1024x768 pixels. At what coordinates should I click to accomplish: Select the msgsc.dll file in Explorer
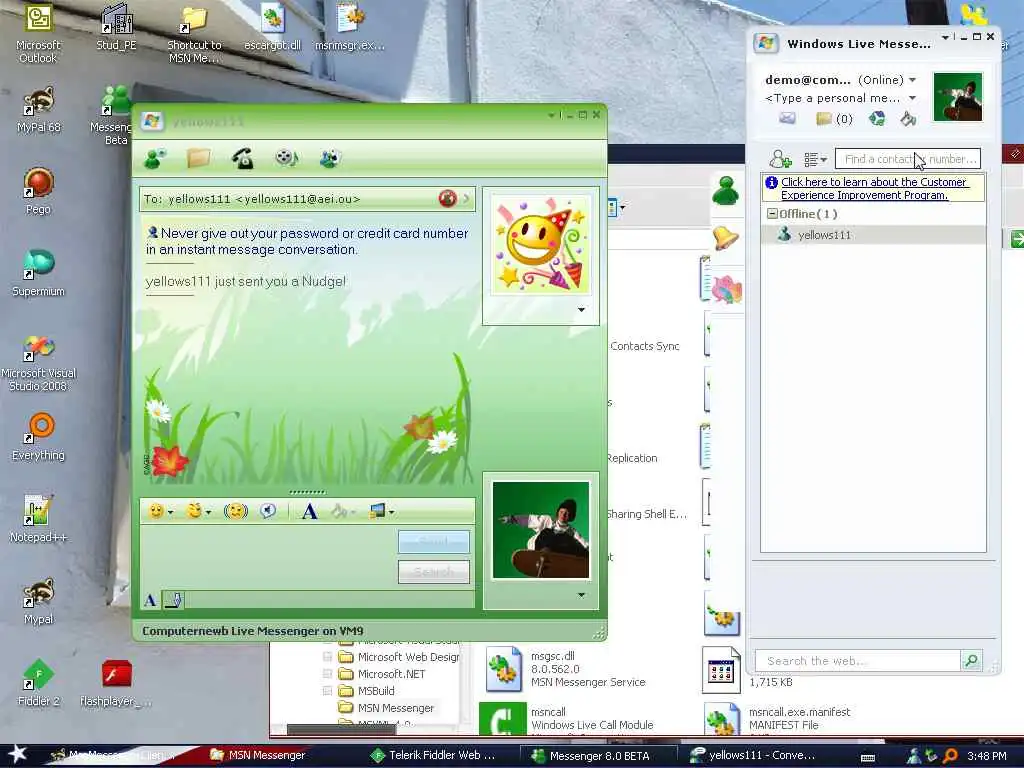(565, 669)
